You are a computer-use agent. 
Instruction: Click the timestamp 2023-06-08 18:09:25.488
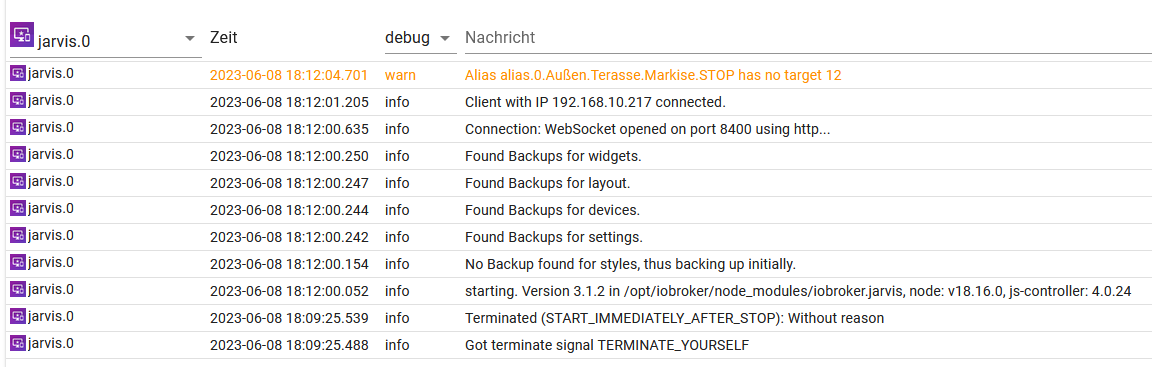(289, 345)
